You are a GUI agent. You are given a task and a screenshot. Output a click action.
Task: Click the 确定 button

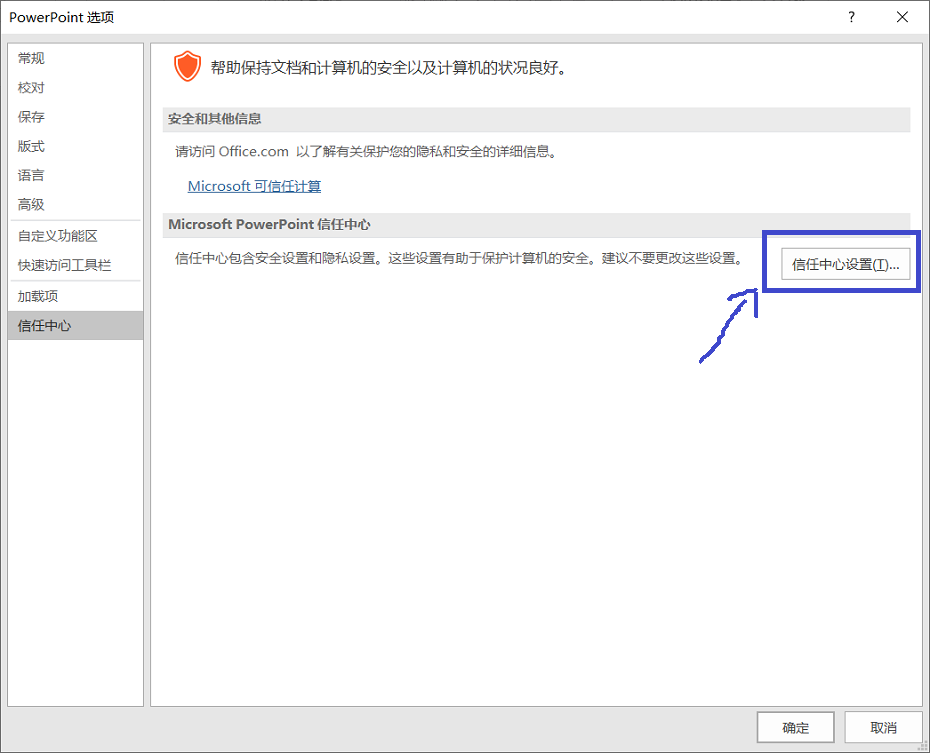tap(795, 728)
